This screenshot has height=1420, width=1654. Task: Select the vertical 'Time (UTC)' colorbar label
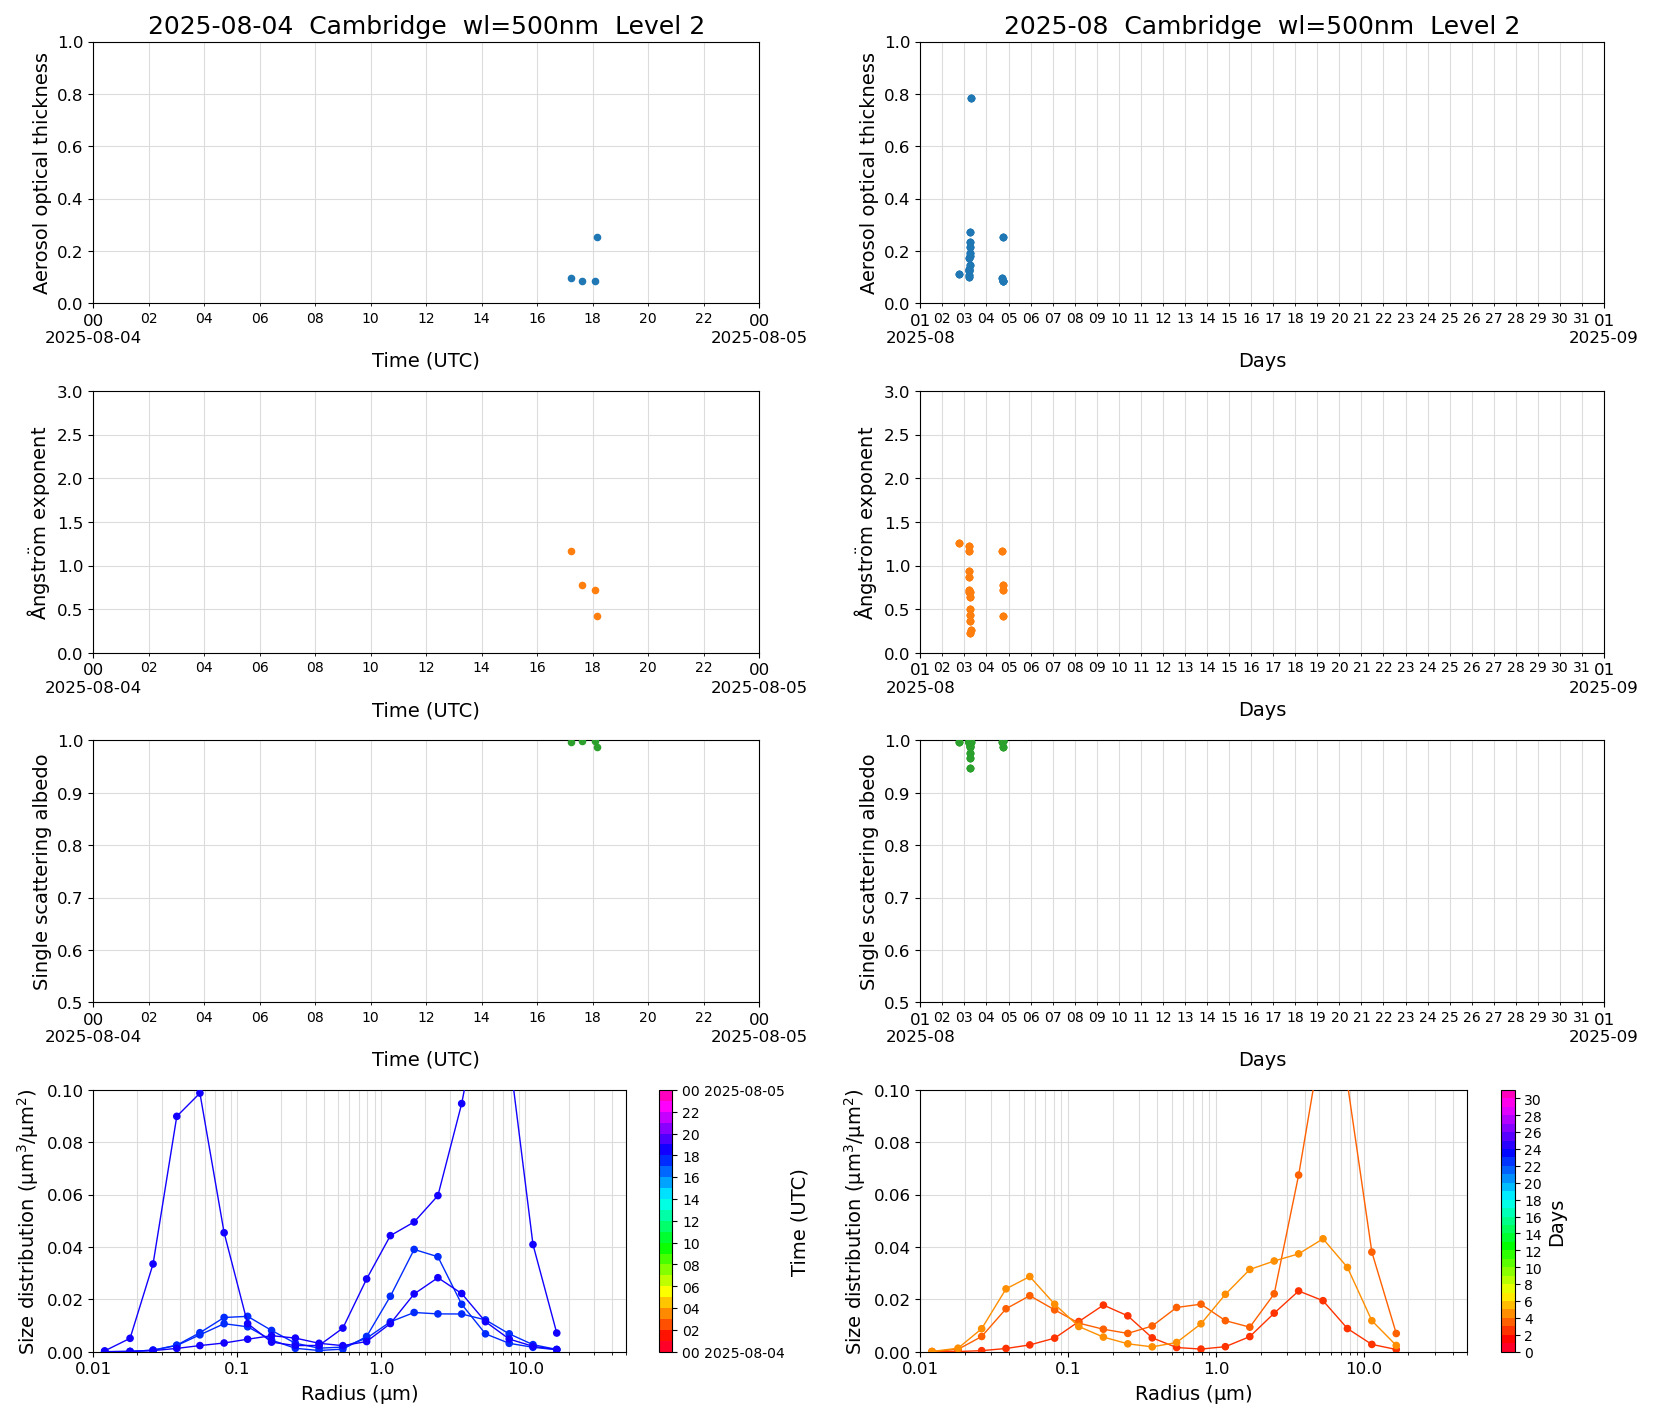(798, 1222)
